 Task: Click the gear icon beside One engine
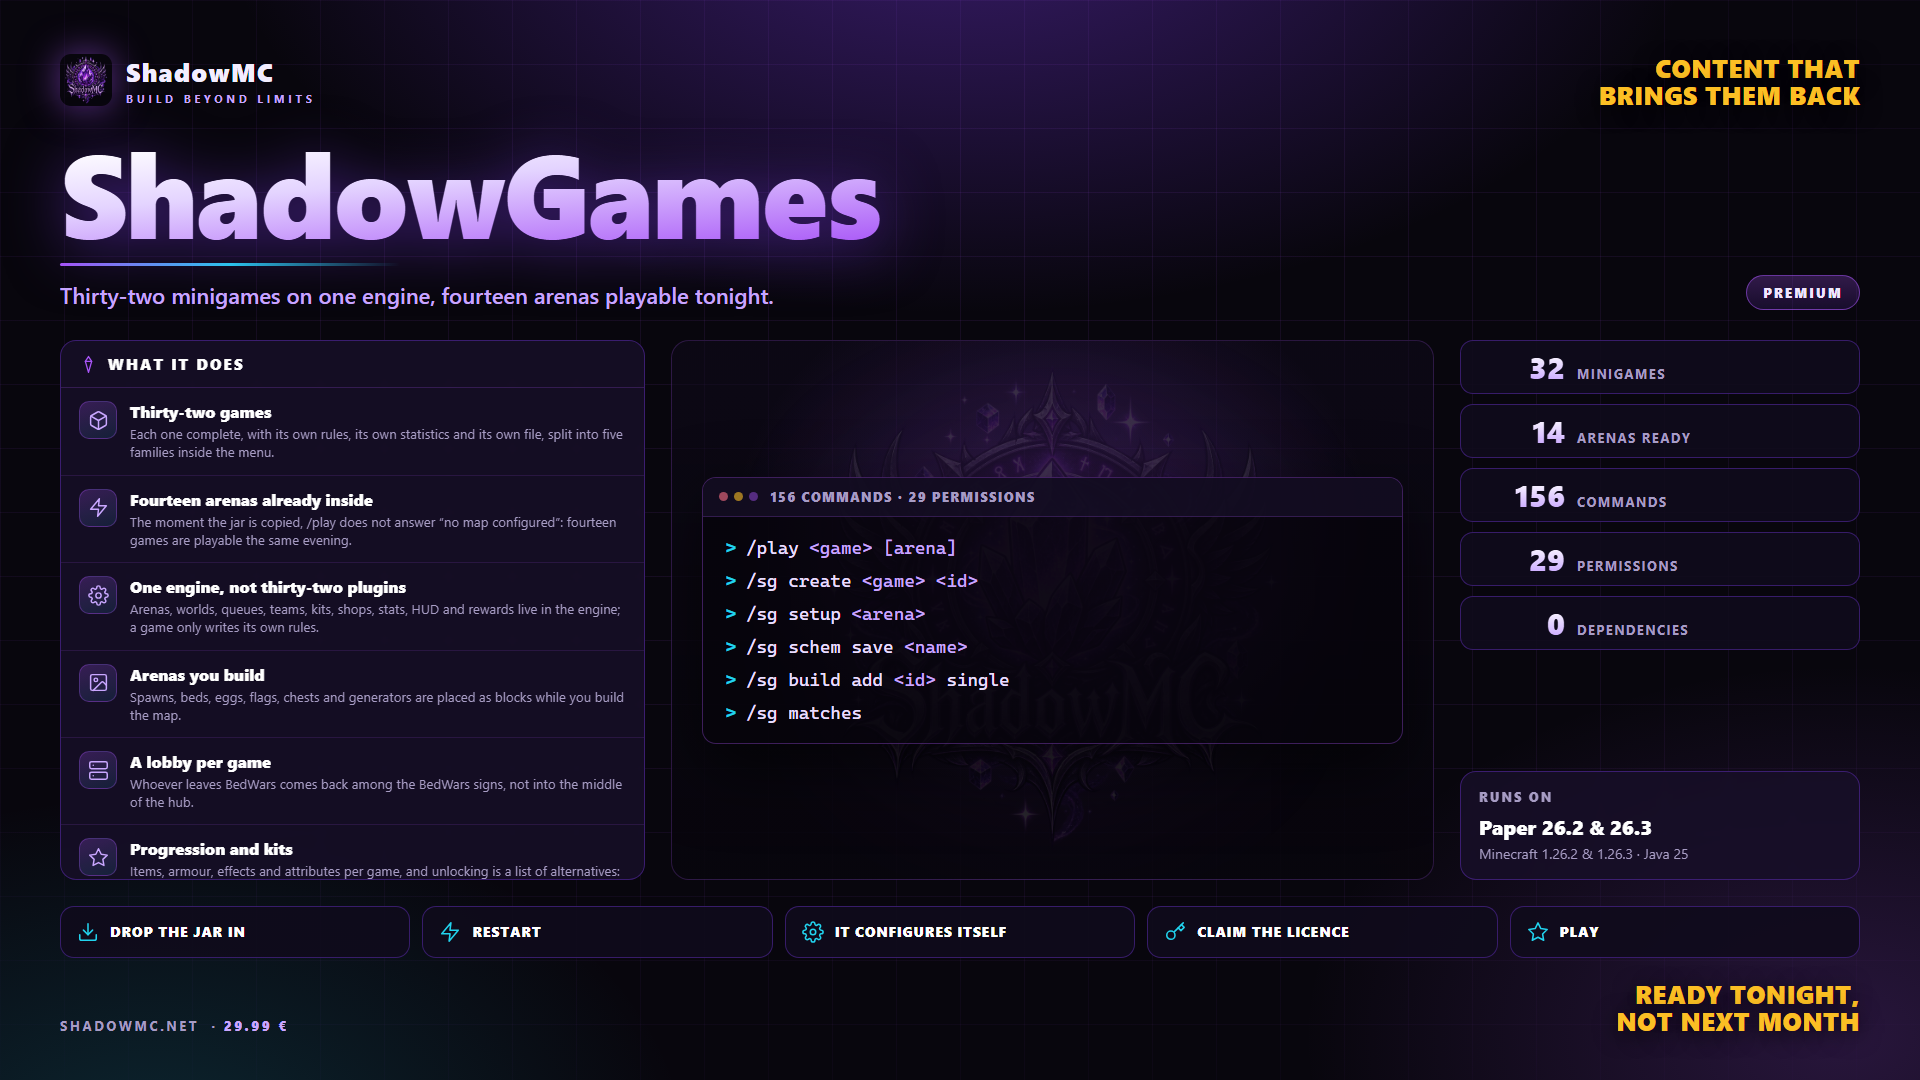(x=98, y=595)
